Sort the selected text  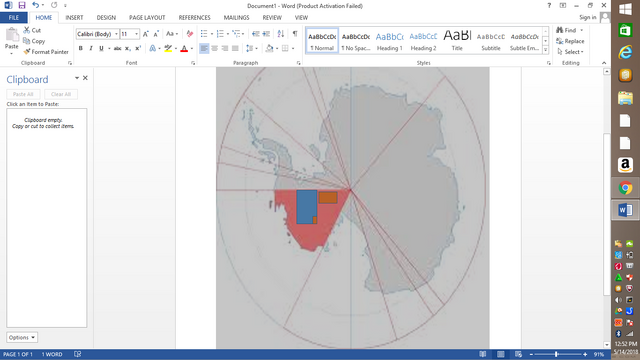(x=280, y=34)
